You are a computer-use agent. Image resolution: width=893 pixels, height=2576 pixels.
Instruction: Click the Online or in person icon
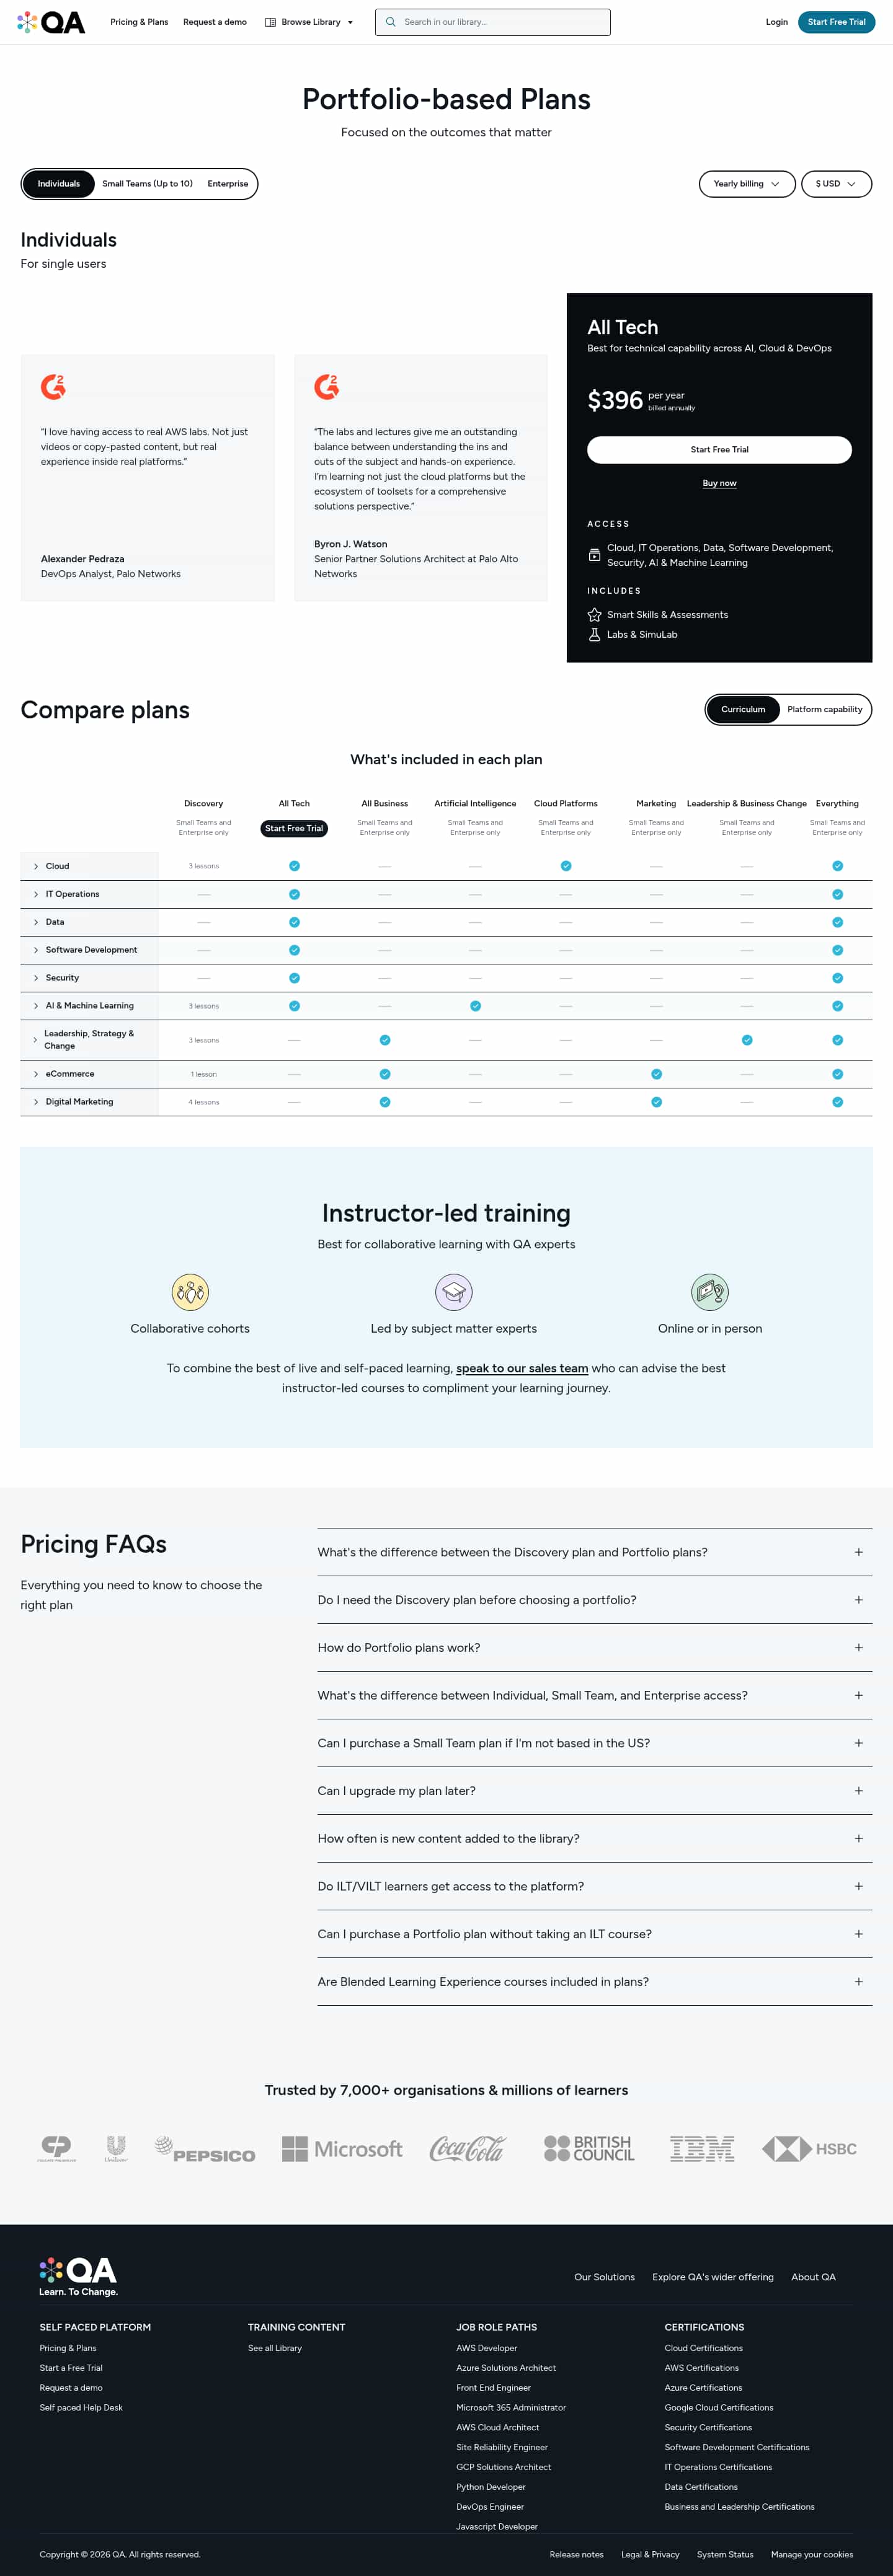click(x=710, y=1292)
